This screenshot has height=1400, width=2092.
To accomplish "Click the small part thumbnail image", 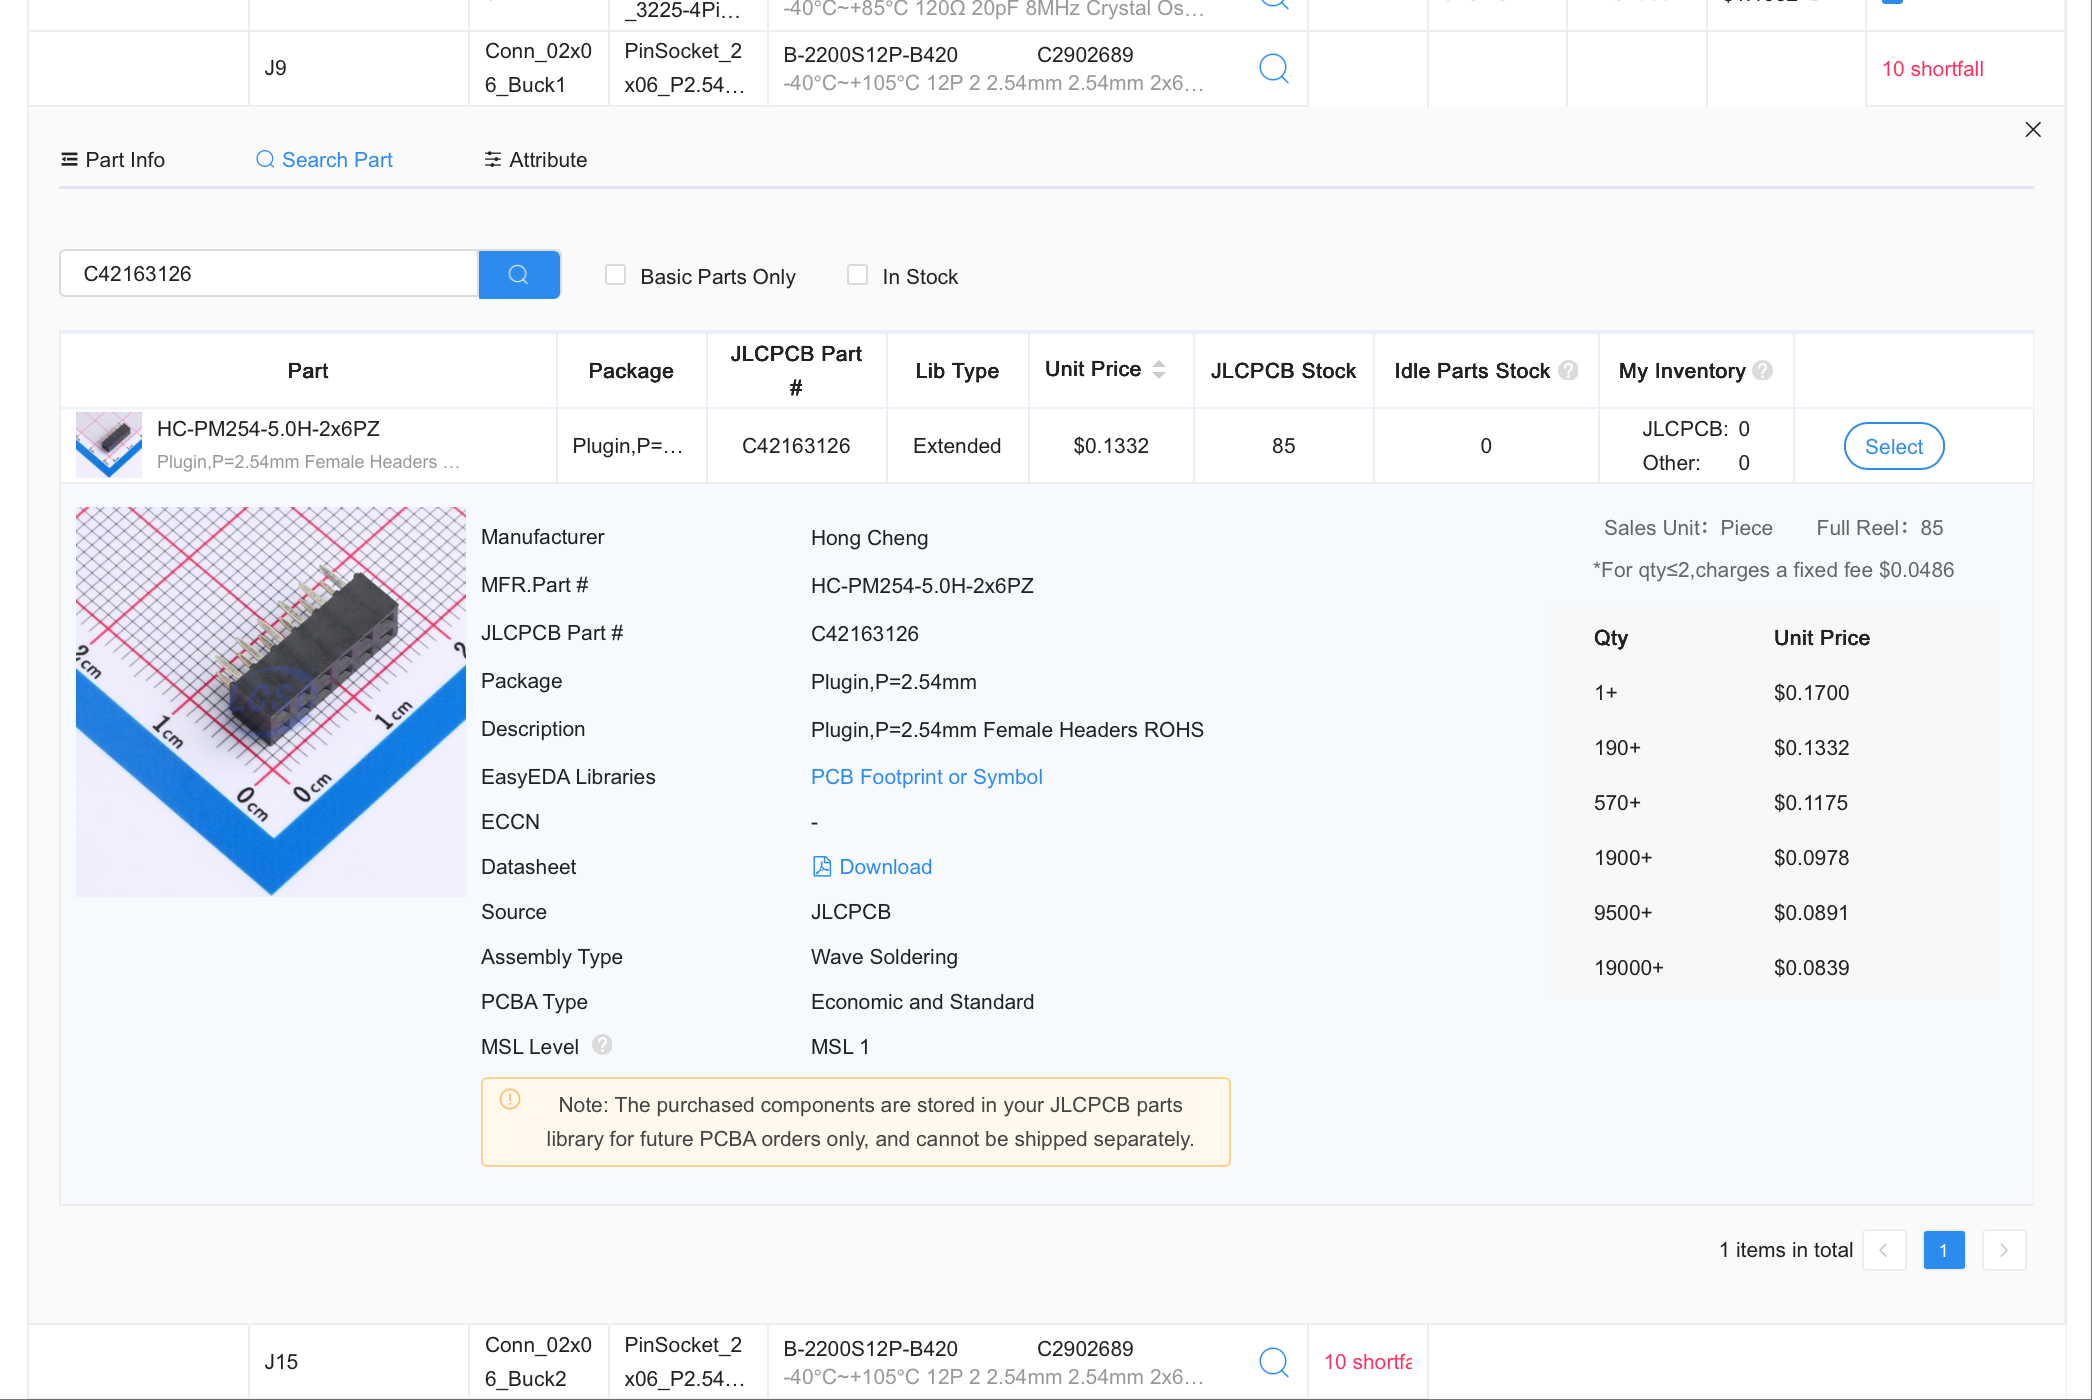I will 109,445.
